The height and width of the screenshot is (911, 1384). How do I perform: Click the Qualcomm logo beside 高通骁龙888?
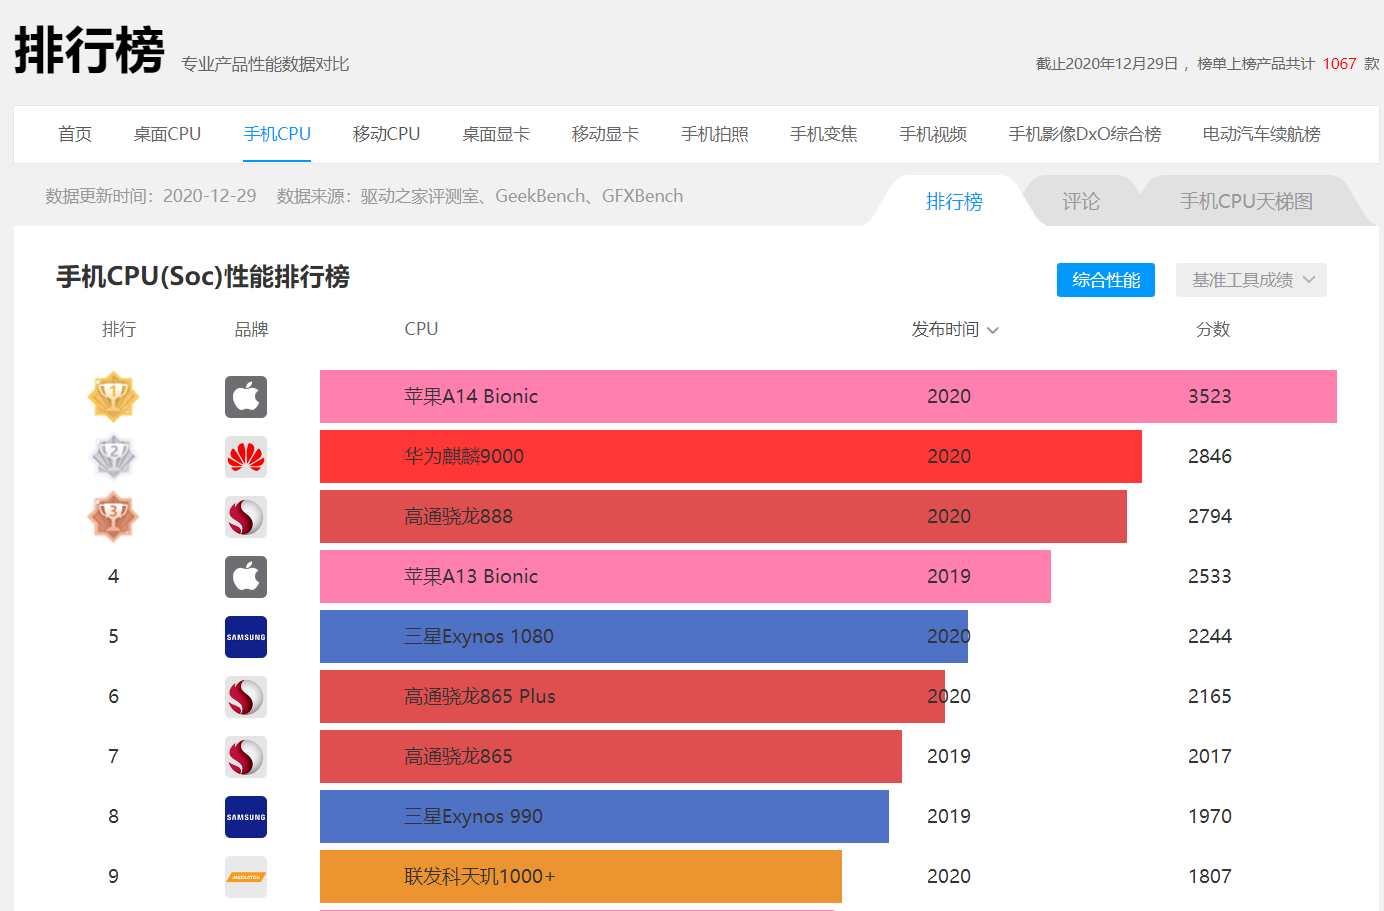pos(246,517)
